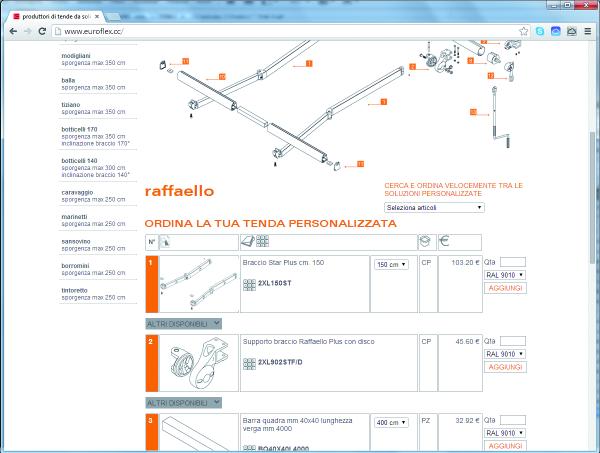This screenshot has width=600, height=453.
Task: Open the 150 cm length dropdown
Action: pos(391,264)
